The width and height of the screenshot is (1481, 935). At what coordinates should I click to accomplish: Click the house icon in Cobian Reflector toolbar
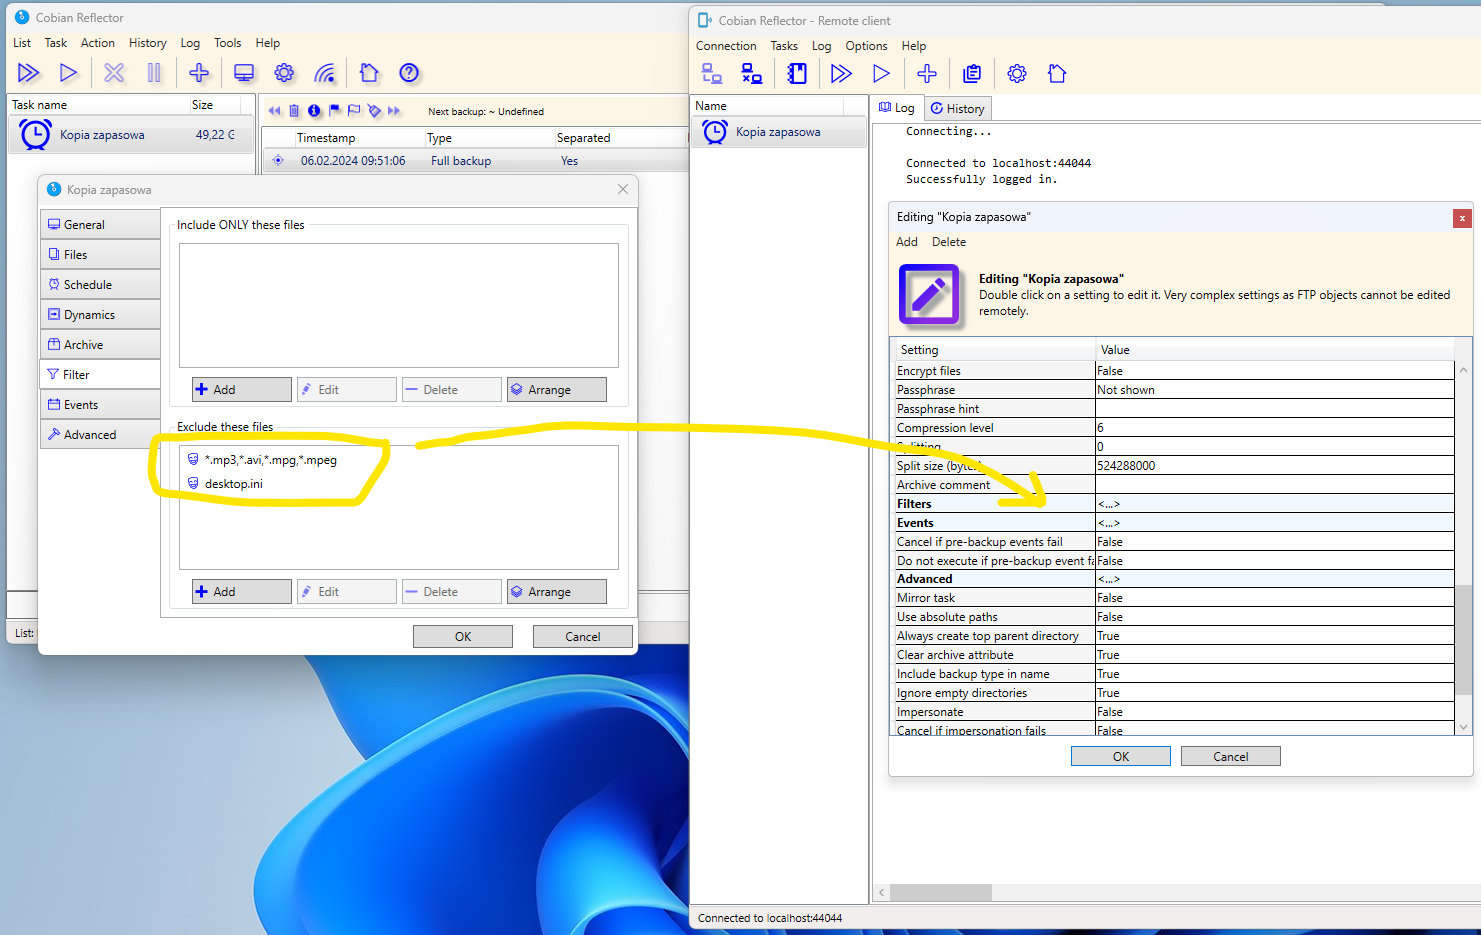369,73
